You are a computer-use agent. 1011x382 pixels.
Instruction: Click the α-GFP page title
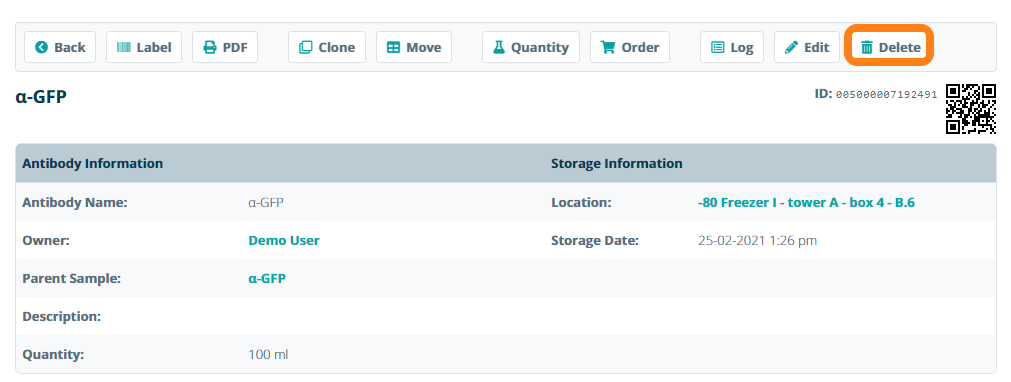(x=41, y=97)
